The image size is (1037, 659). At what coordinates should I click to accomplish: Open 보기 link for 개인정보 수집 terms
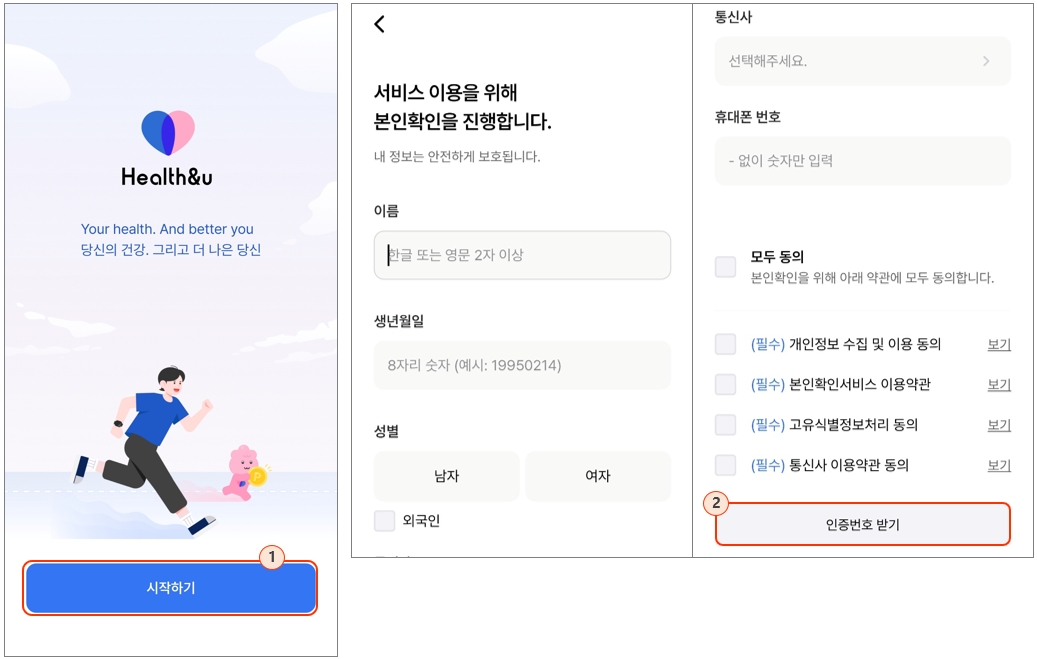[999, 344]
